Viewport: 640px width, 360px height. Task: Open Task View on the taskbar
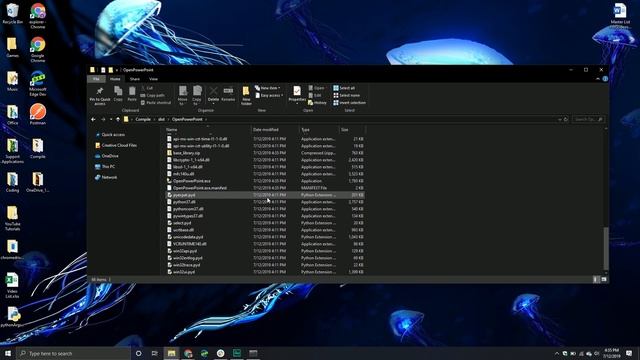[155, 353]
